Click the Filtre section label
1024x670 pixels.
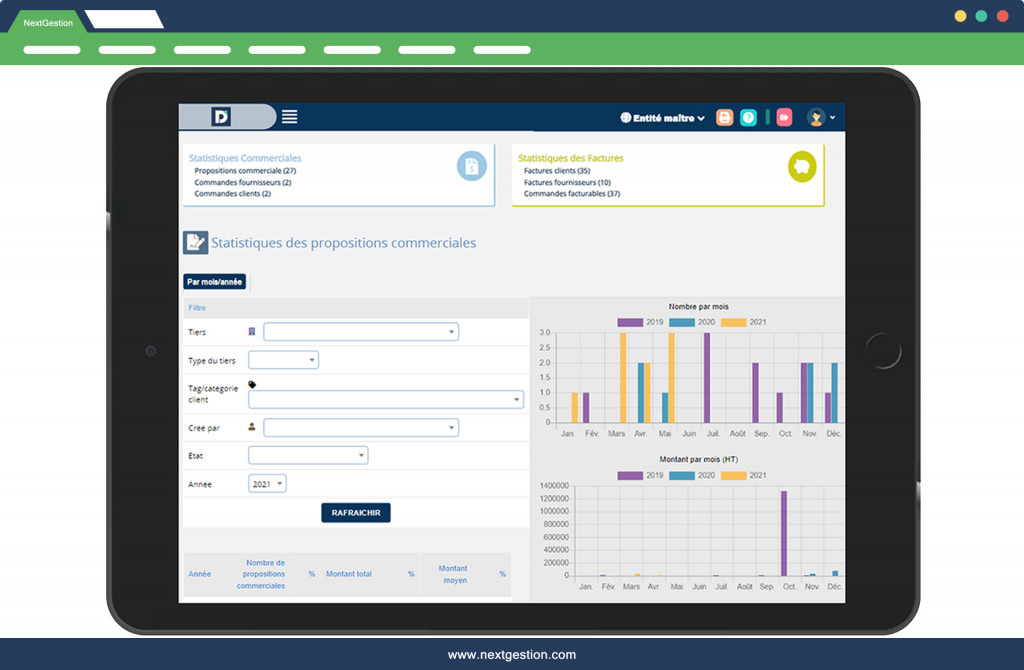197,308
